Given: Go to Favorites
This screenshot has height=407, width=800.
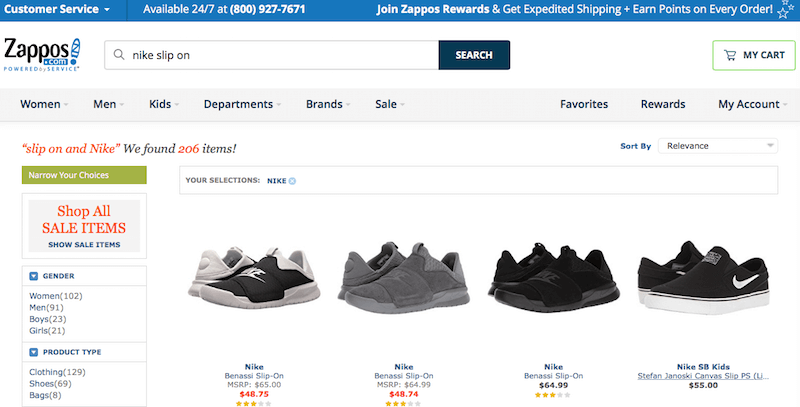Looking at the screenshot, I should point(584,104).
